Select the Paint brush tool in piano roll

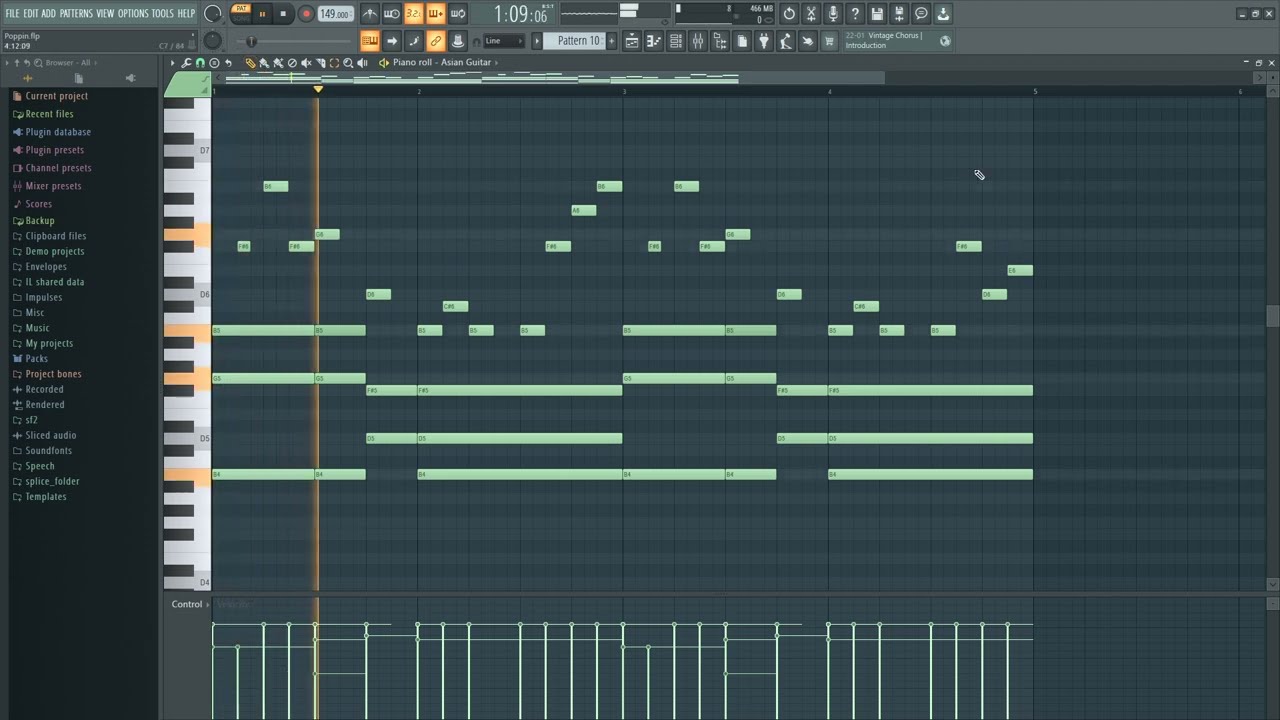coord(264,62)
